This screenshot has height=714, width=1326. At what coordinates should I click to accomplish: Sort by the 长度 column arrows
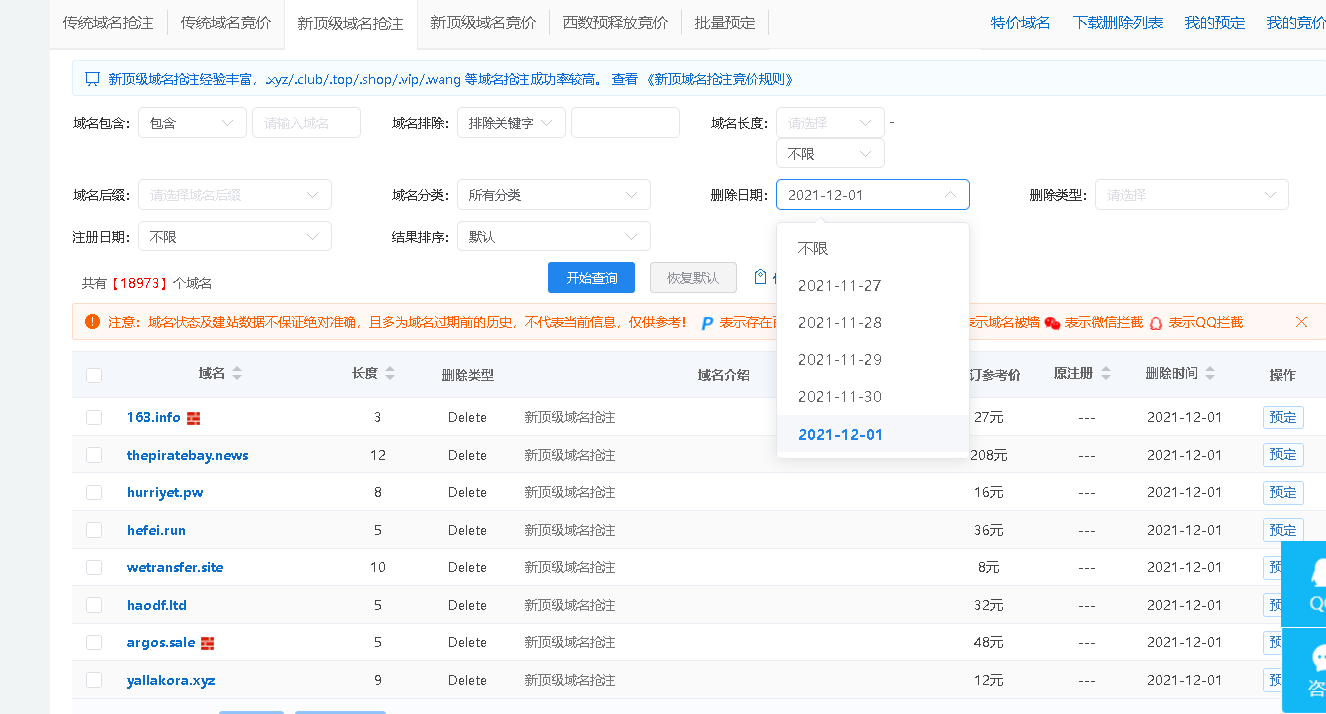pyautogui.click(x=390, y=374)
